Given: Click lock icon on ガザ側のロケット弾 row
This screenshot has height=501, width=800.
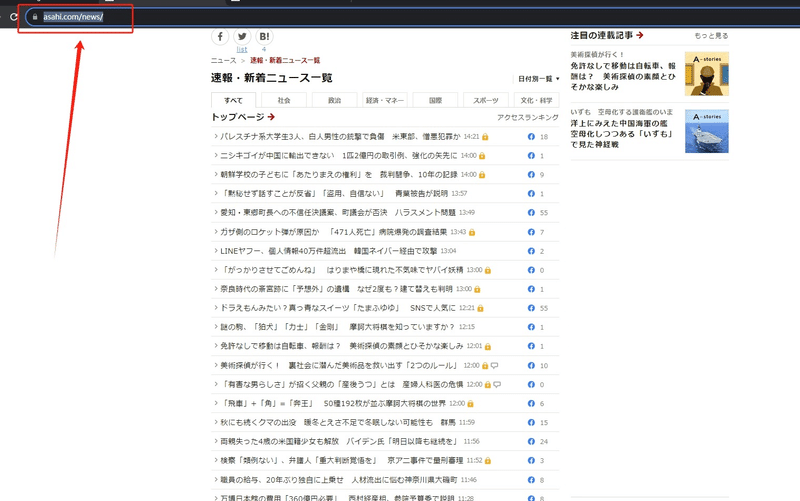Looking at the screenshot, I should (472, 232).
